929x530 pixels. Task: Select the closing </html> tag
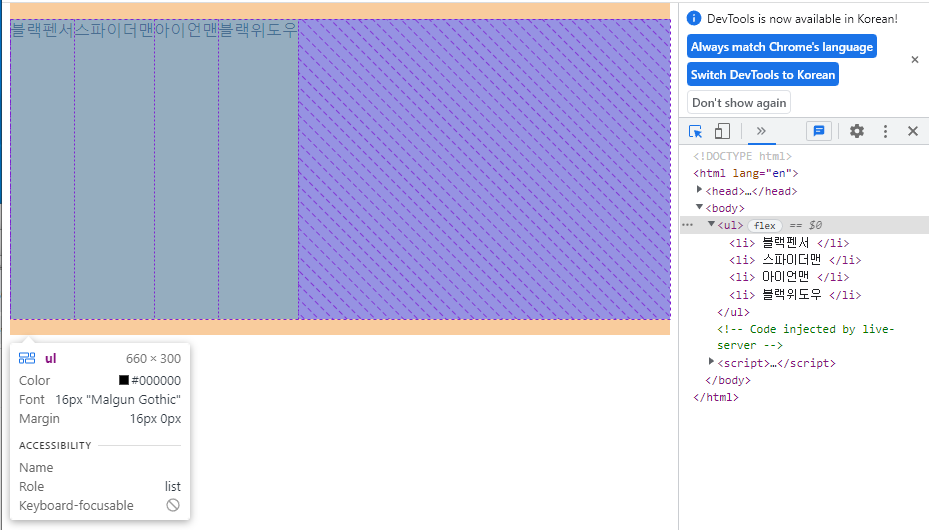[x=716, y=397]
